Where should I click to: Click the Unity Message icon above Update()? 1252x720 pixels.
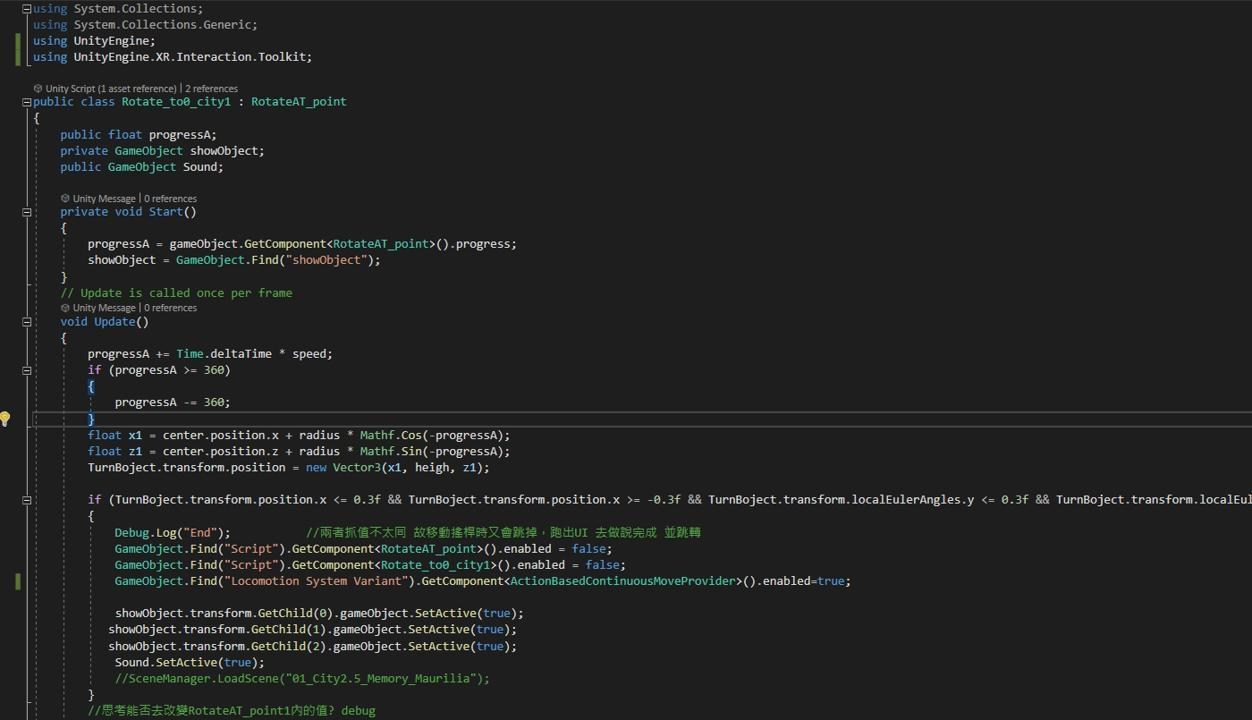(x=64, y=307)
